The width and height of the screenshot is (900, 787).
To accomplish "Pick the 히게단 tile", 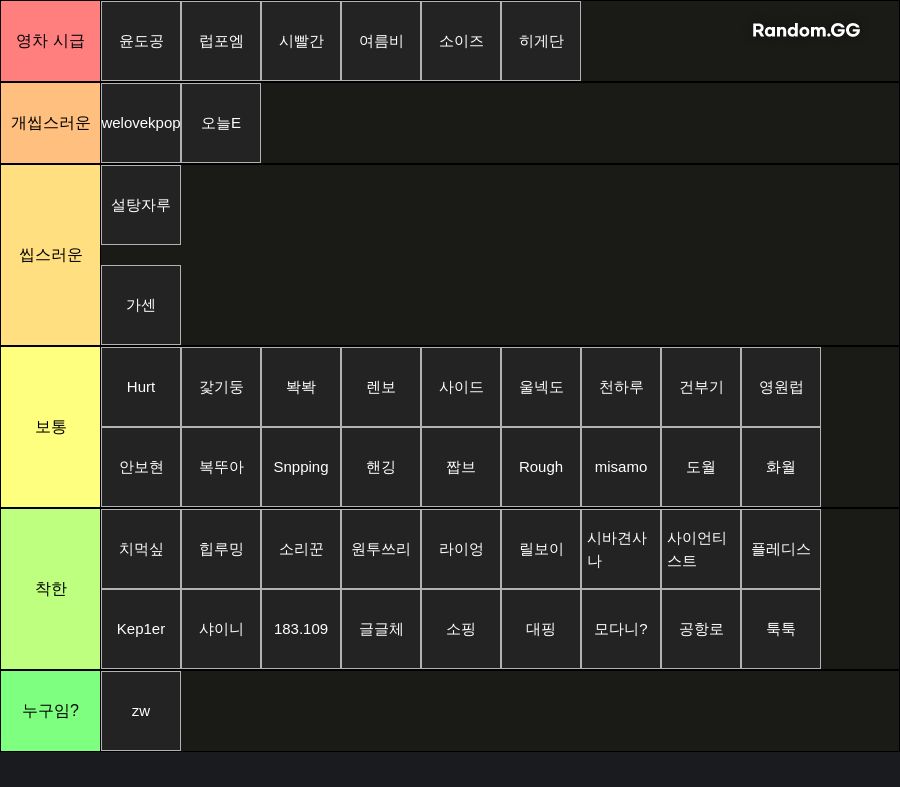I will coord(541,41).
